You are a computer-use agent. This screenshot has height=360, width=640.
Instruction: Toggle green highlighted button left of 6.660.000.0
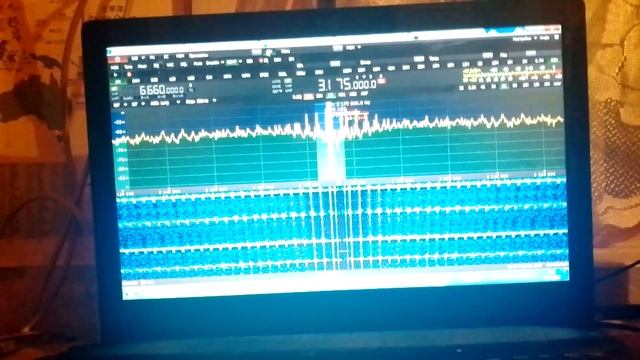click(x=115, y=89)
